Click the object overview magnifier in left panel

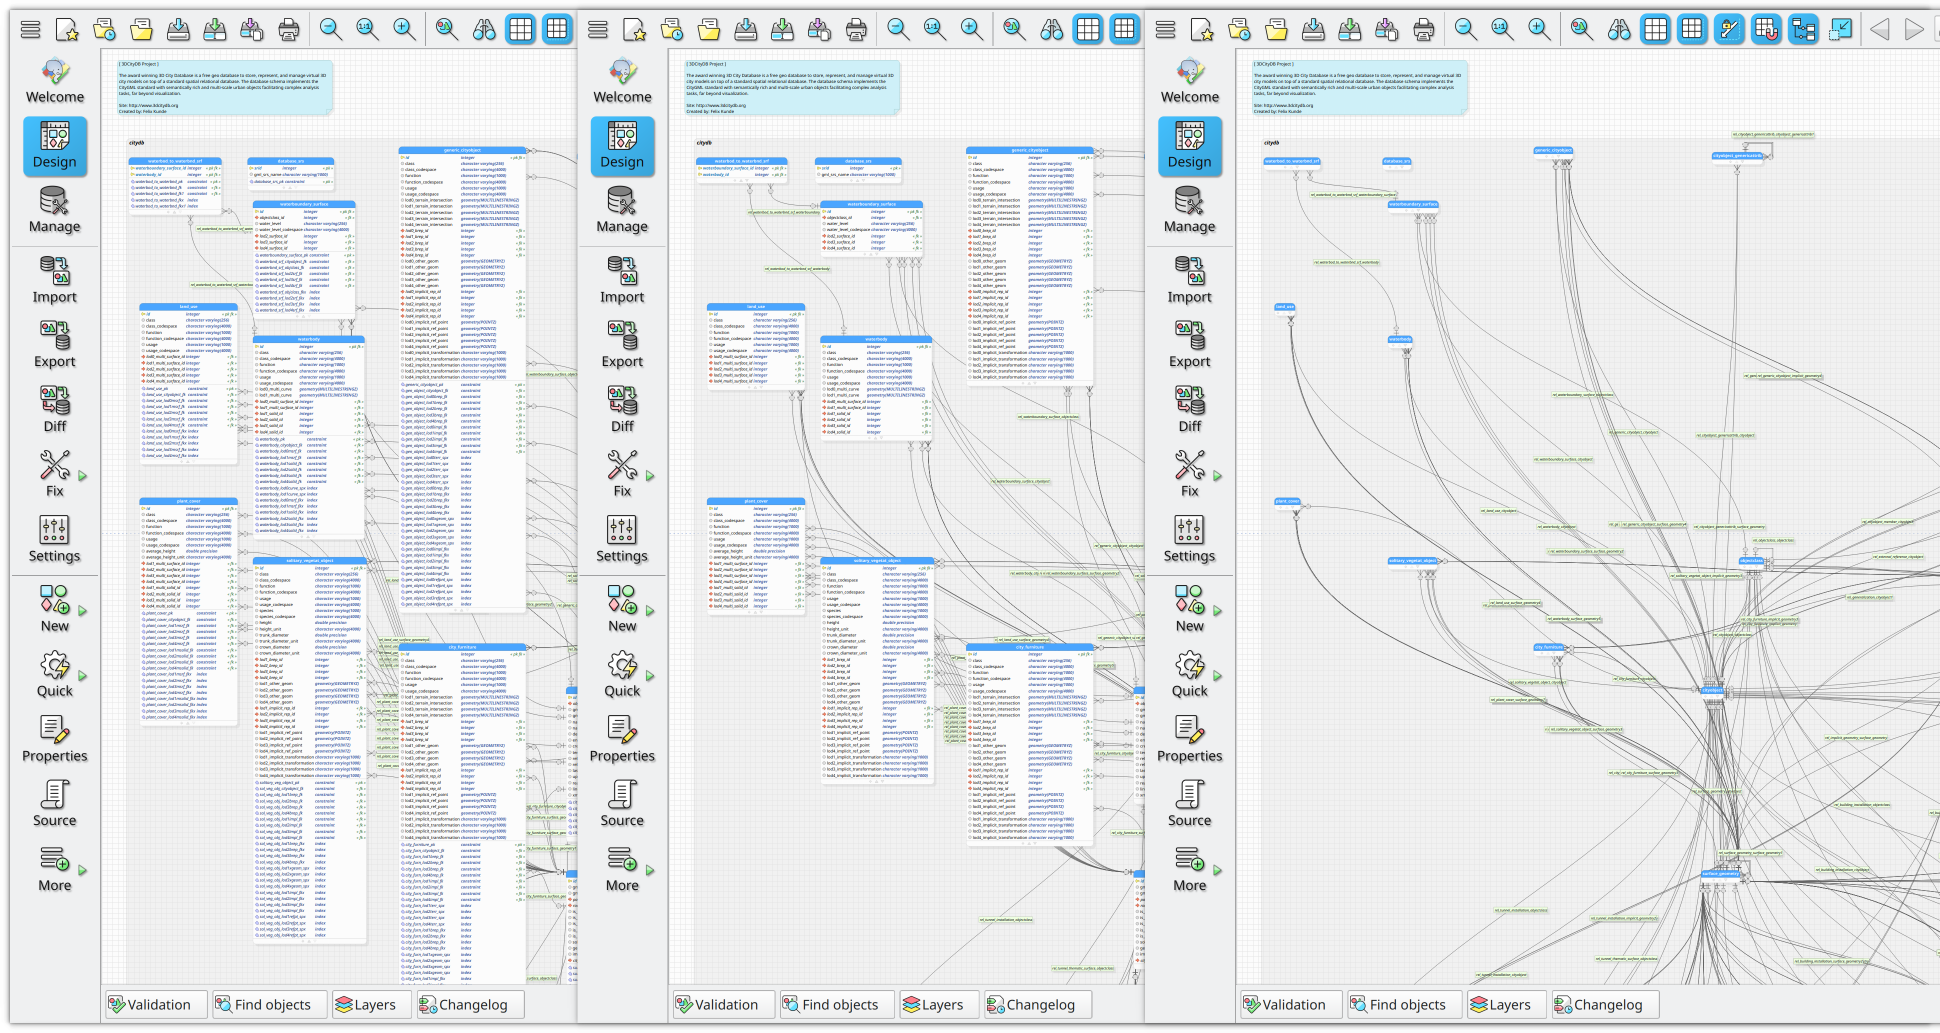click(447, 30)
